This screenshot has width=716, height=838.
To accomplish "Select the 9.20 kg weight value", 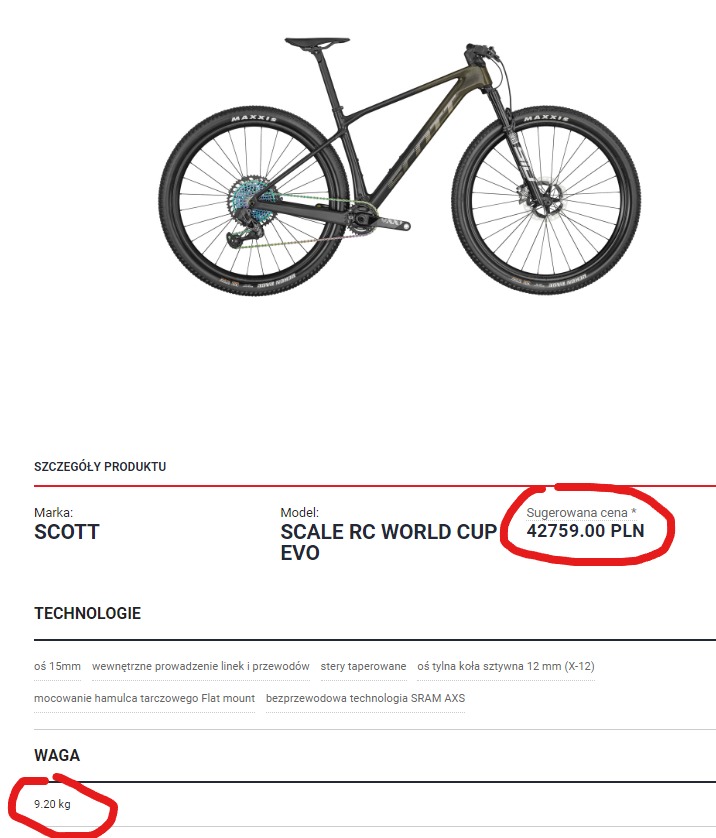I will (52, 804).
